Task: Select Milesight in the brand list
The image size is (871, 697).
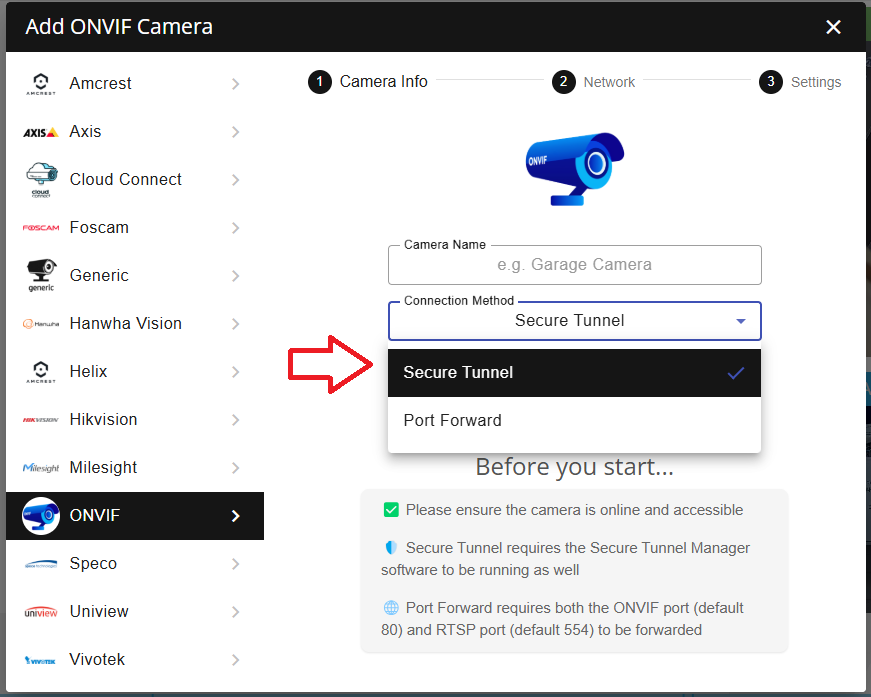Action: coord(135,468)
